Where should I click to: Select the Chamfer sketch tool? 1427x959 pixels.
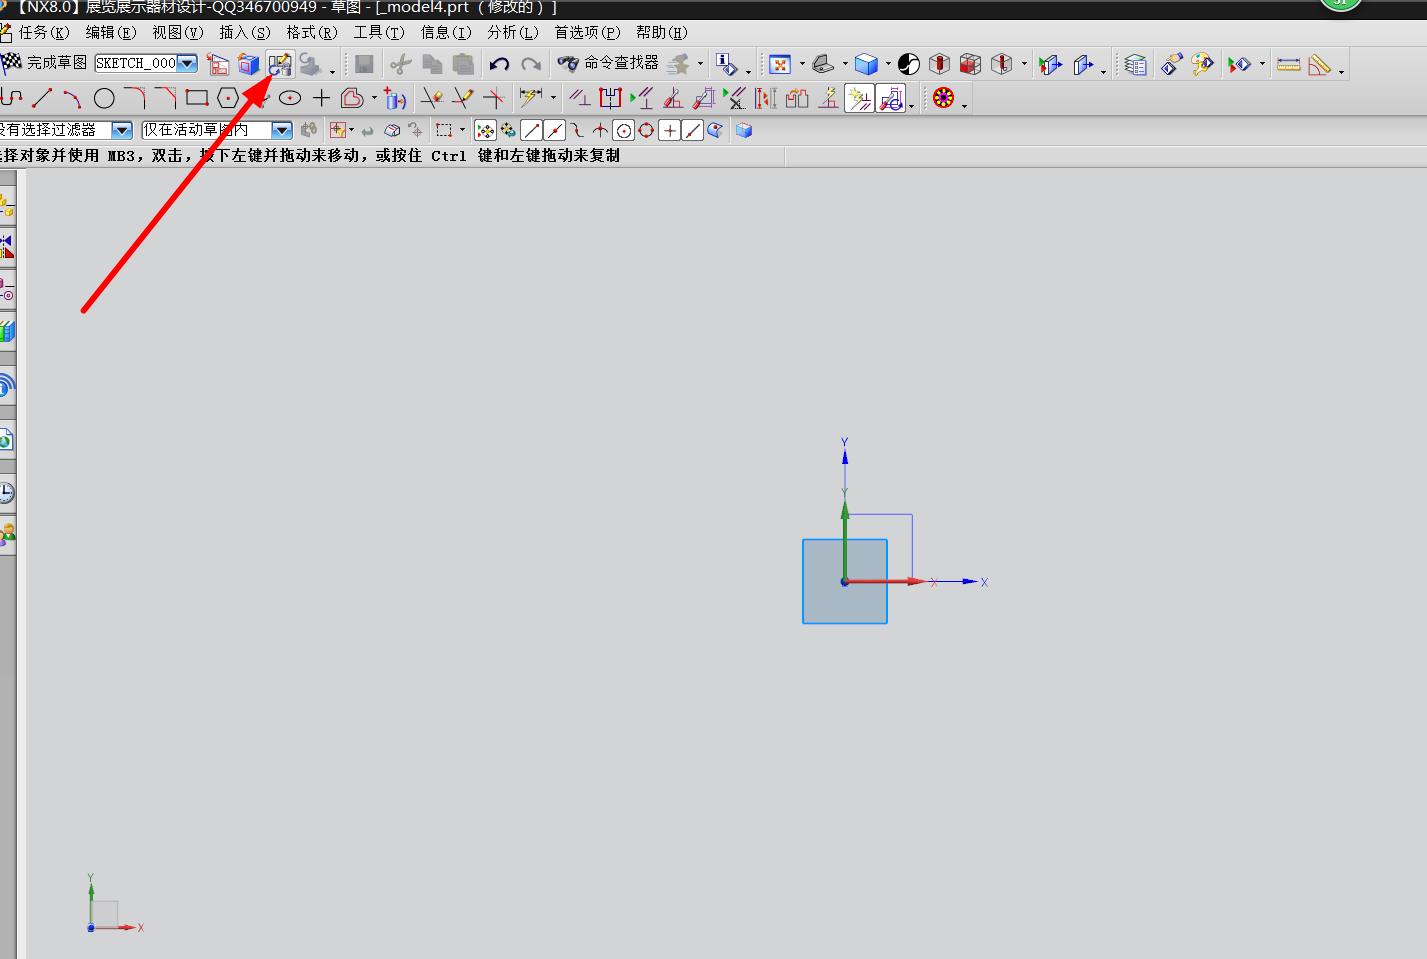pos(166,98)
